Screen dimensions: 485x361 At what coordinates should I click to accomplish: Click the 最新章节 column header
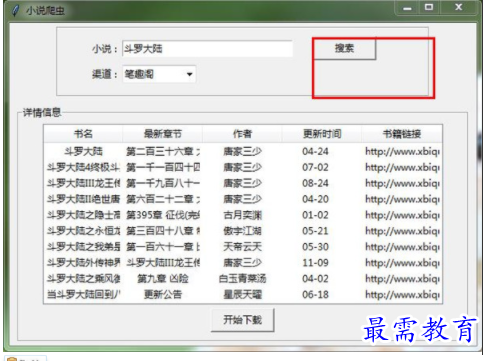pyautogui.click(x=163, y=134)
